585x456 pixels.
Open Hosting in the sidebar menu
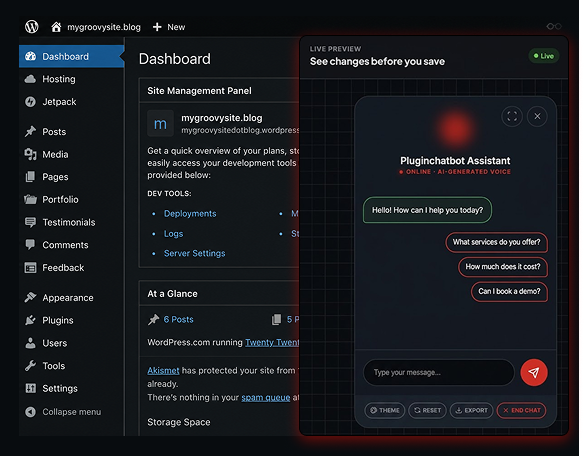tap(71, 79)
